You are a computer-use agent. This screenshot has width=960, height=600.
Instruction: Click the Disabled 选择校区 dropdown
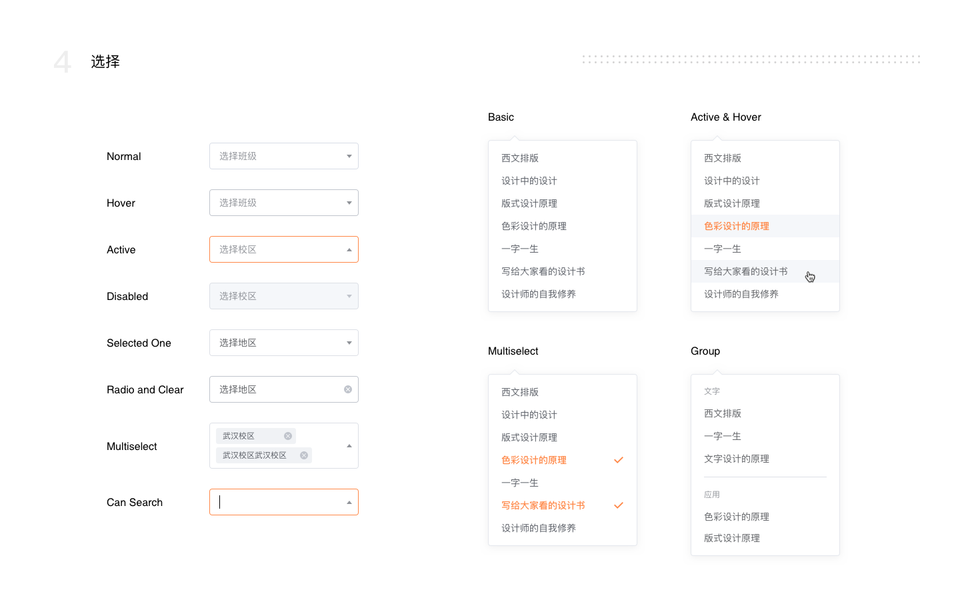click(283, 296)
